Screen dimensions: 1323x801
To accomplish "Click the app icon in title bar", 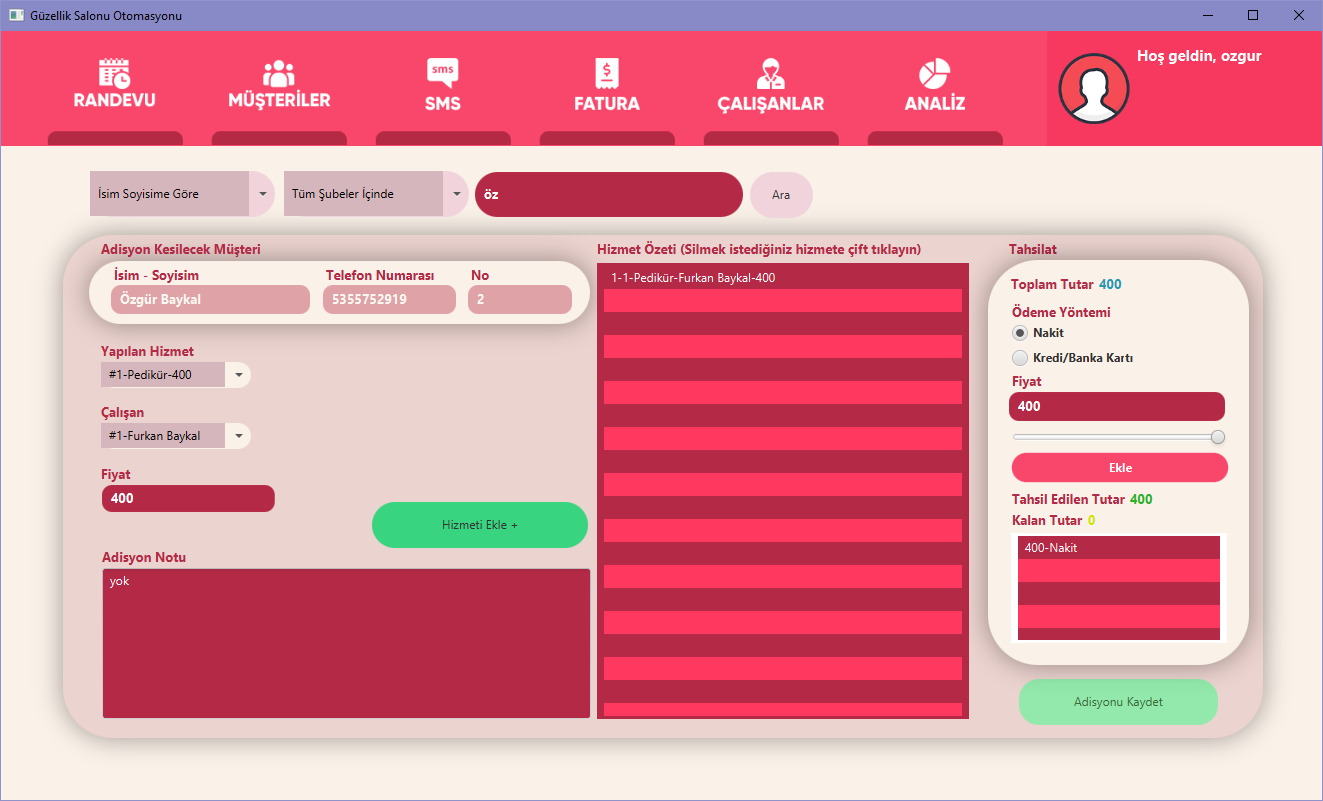I will pos(16,16).
